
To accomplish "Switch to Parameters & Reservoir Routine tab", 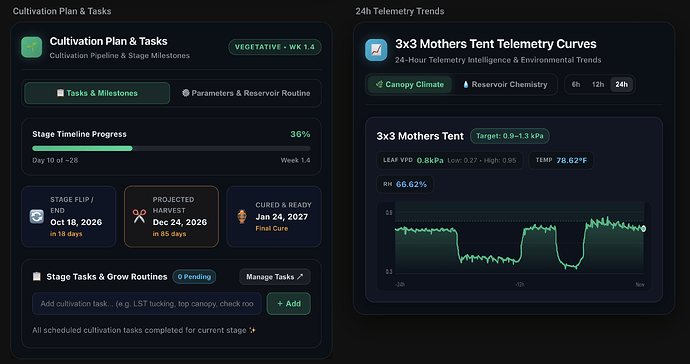I will (246, 93).
